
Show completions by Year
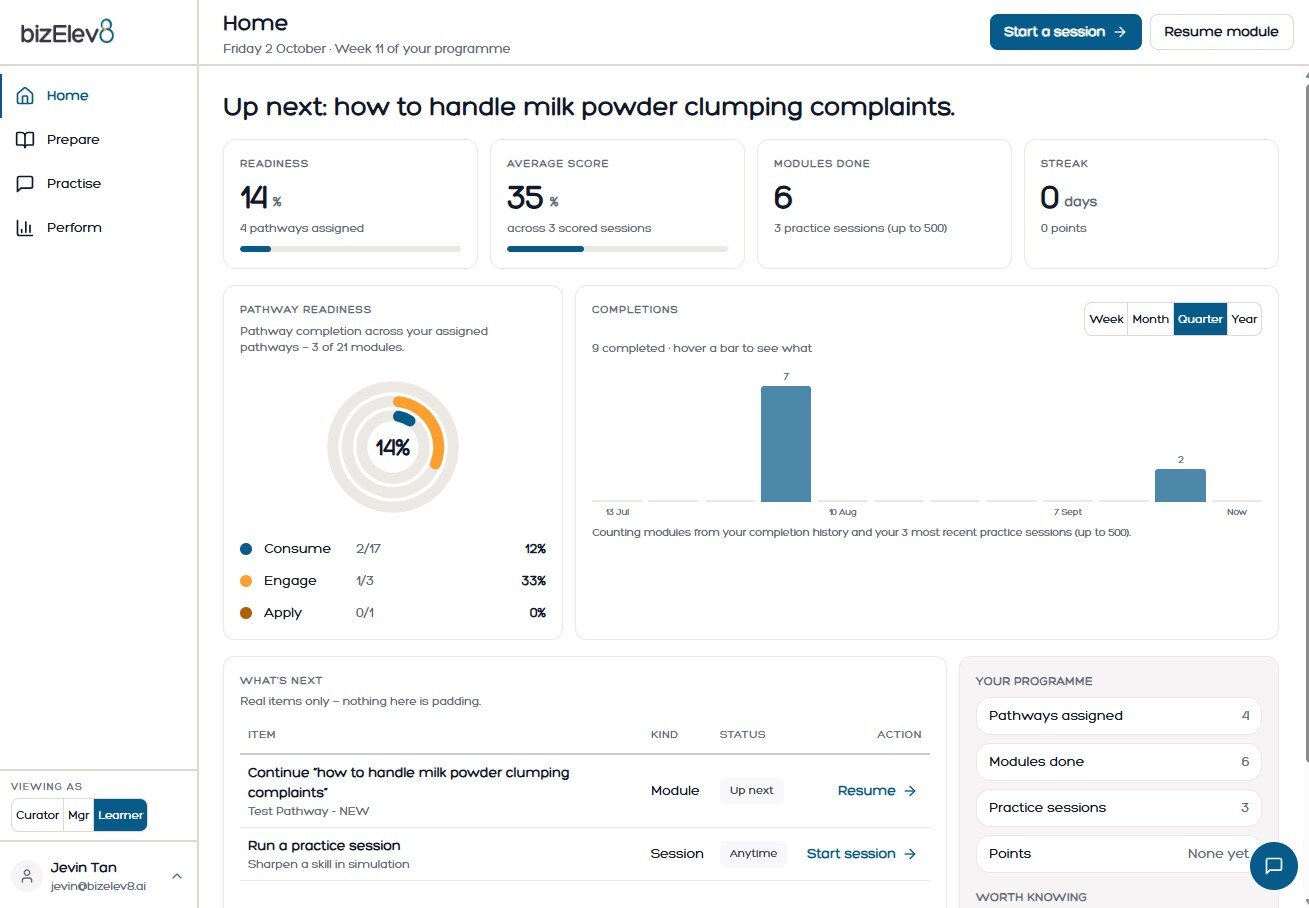(1244, 319)
